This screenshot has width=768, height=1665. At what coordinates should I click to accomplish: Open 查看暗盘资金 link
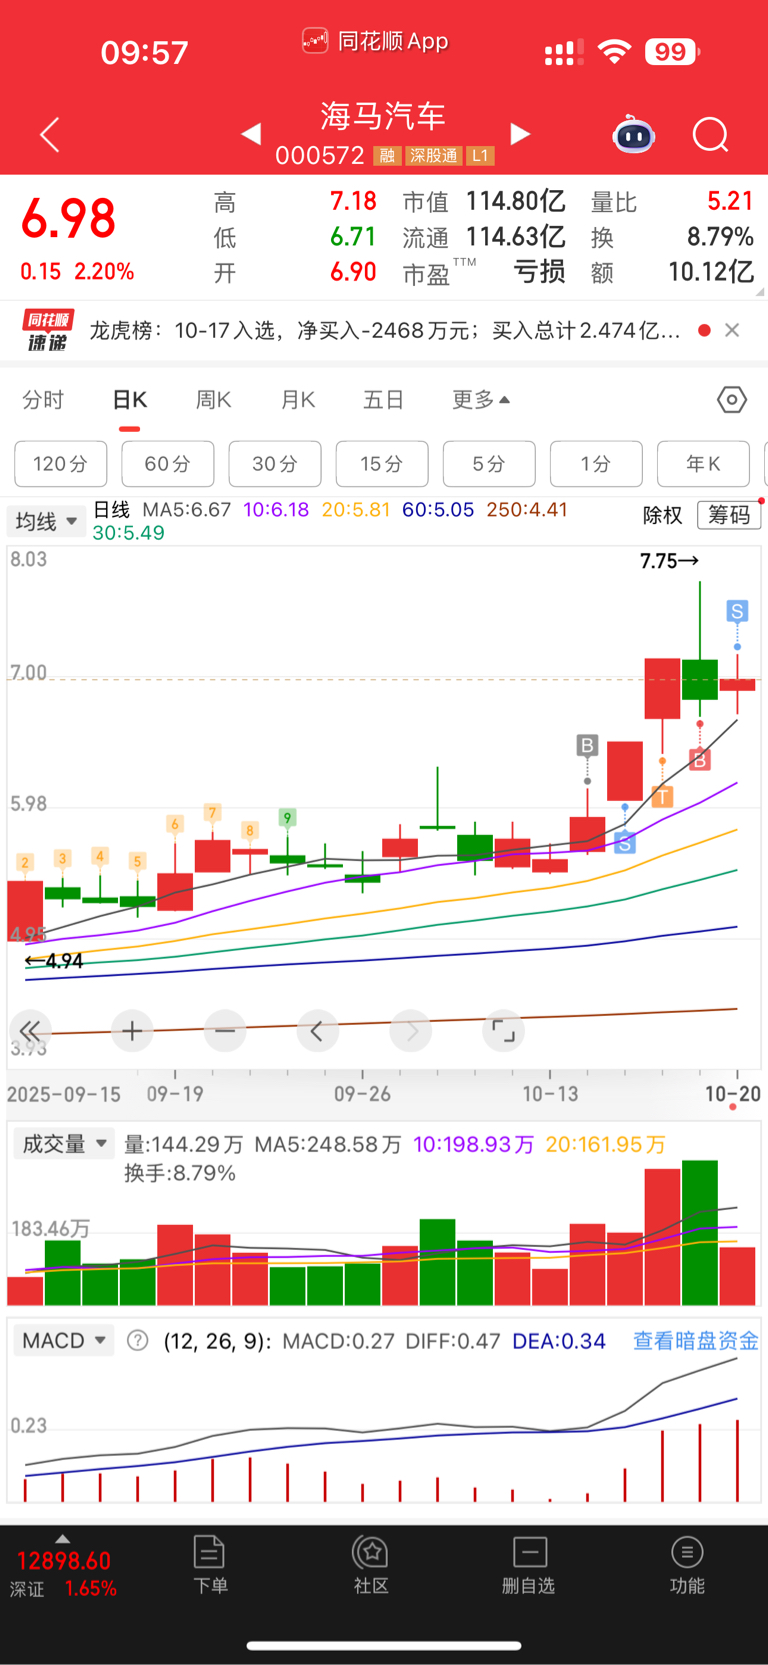[x=696, y=1341]
